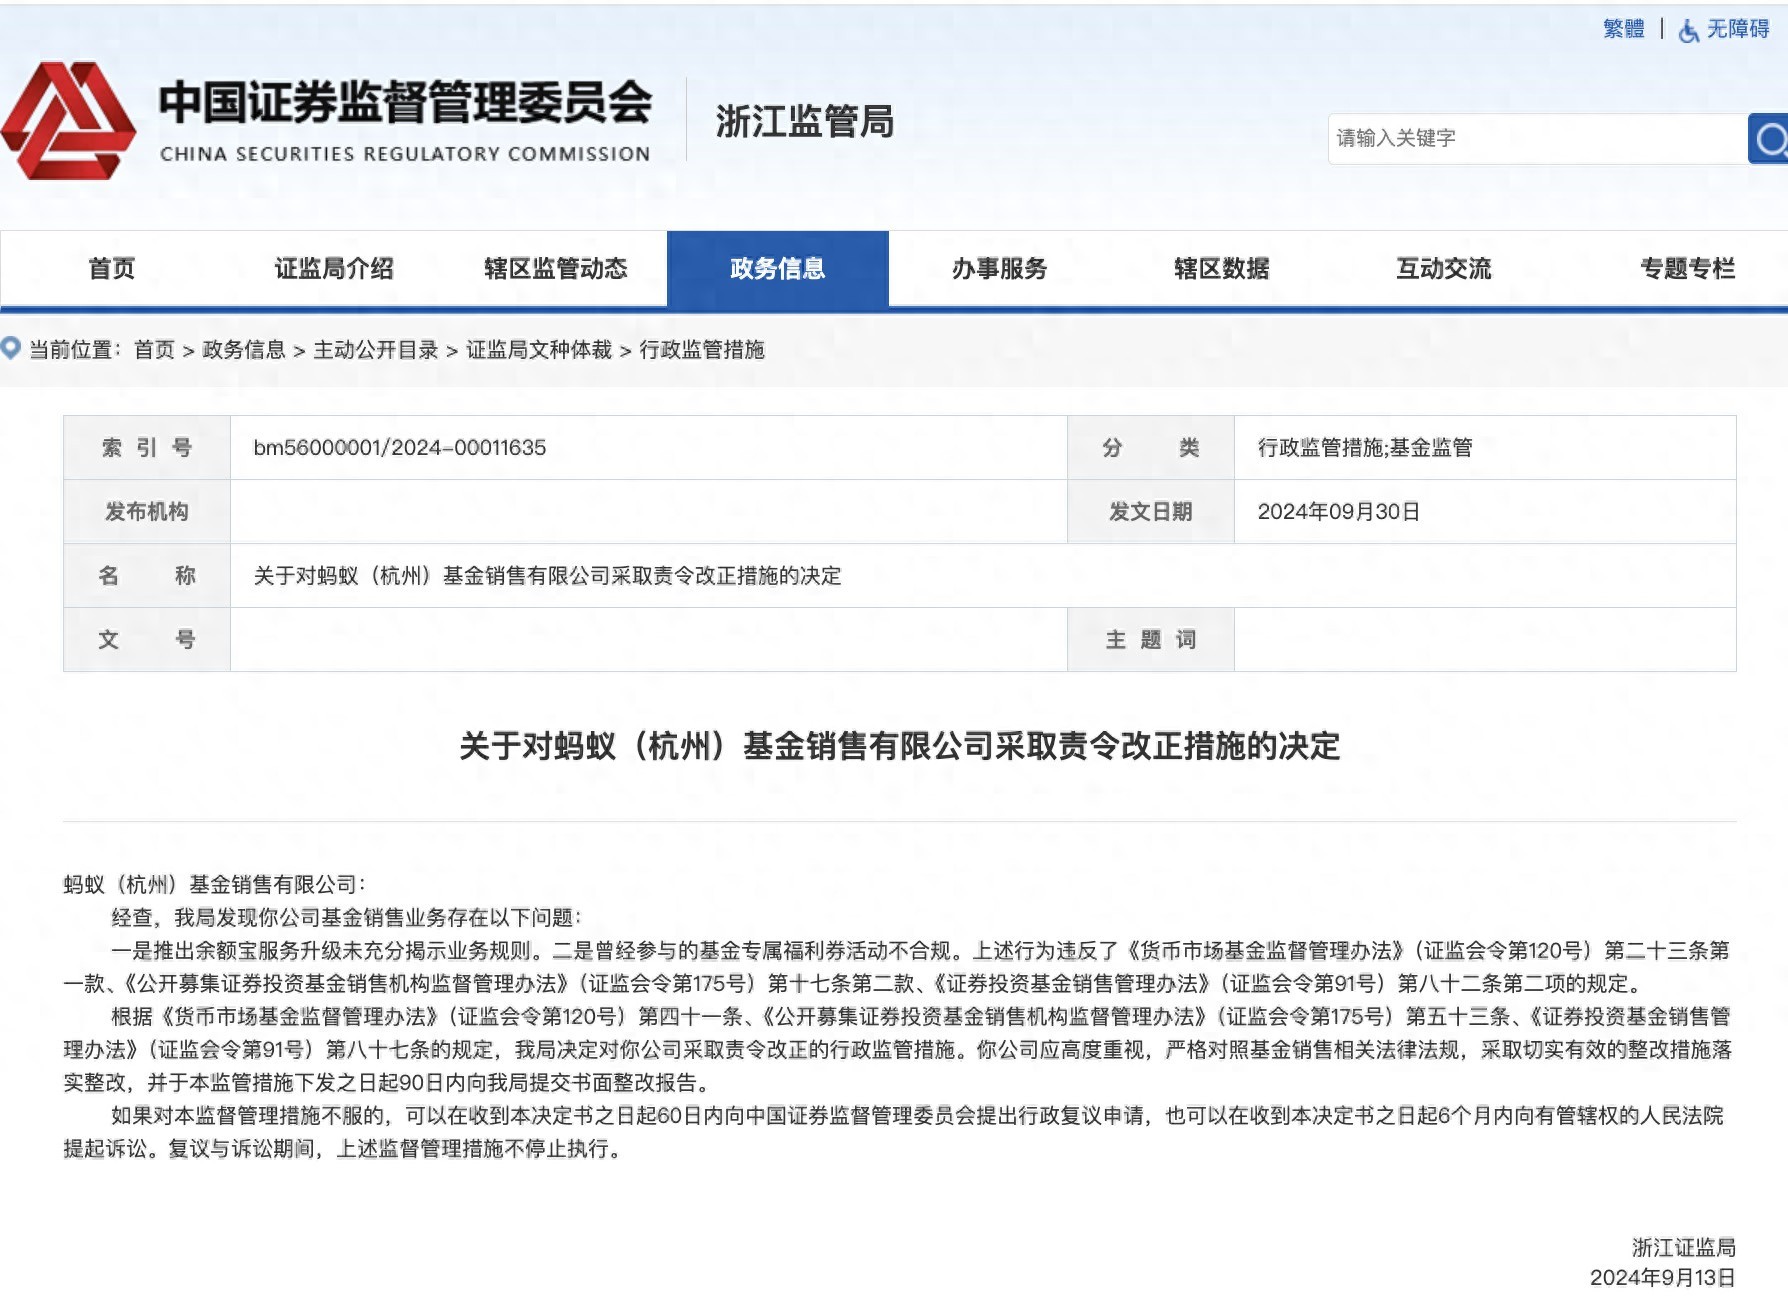Select the 政务信息 navigation tab
This screenshot has width=1788, height=1316.
[x=777, y=269]
